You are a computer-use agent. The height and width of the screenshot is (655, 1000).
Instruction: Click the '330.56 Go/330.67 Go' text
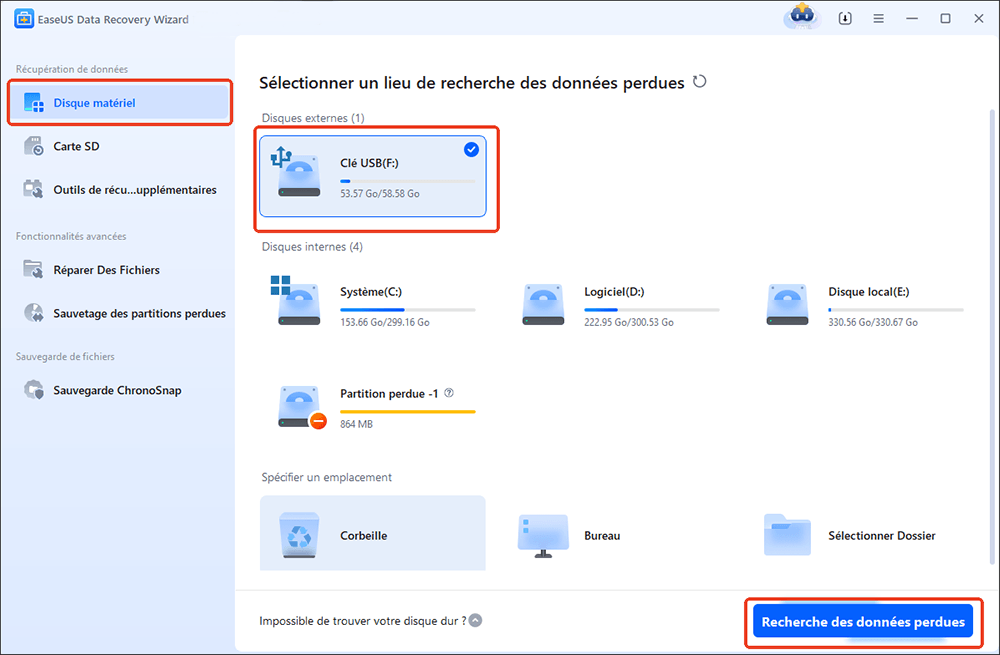(x=873, y=322)
